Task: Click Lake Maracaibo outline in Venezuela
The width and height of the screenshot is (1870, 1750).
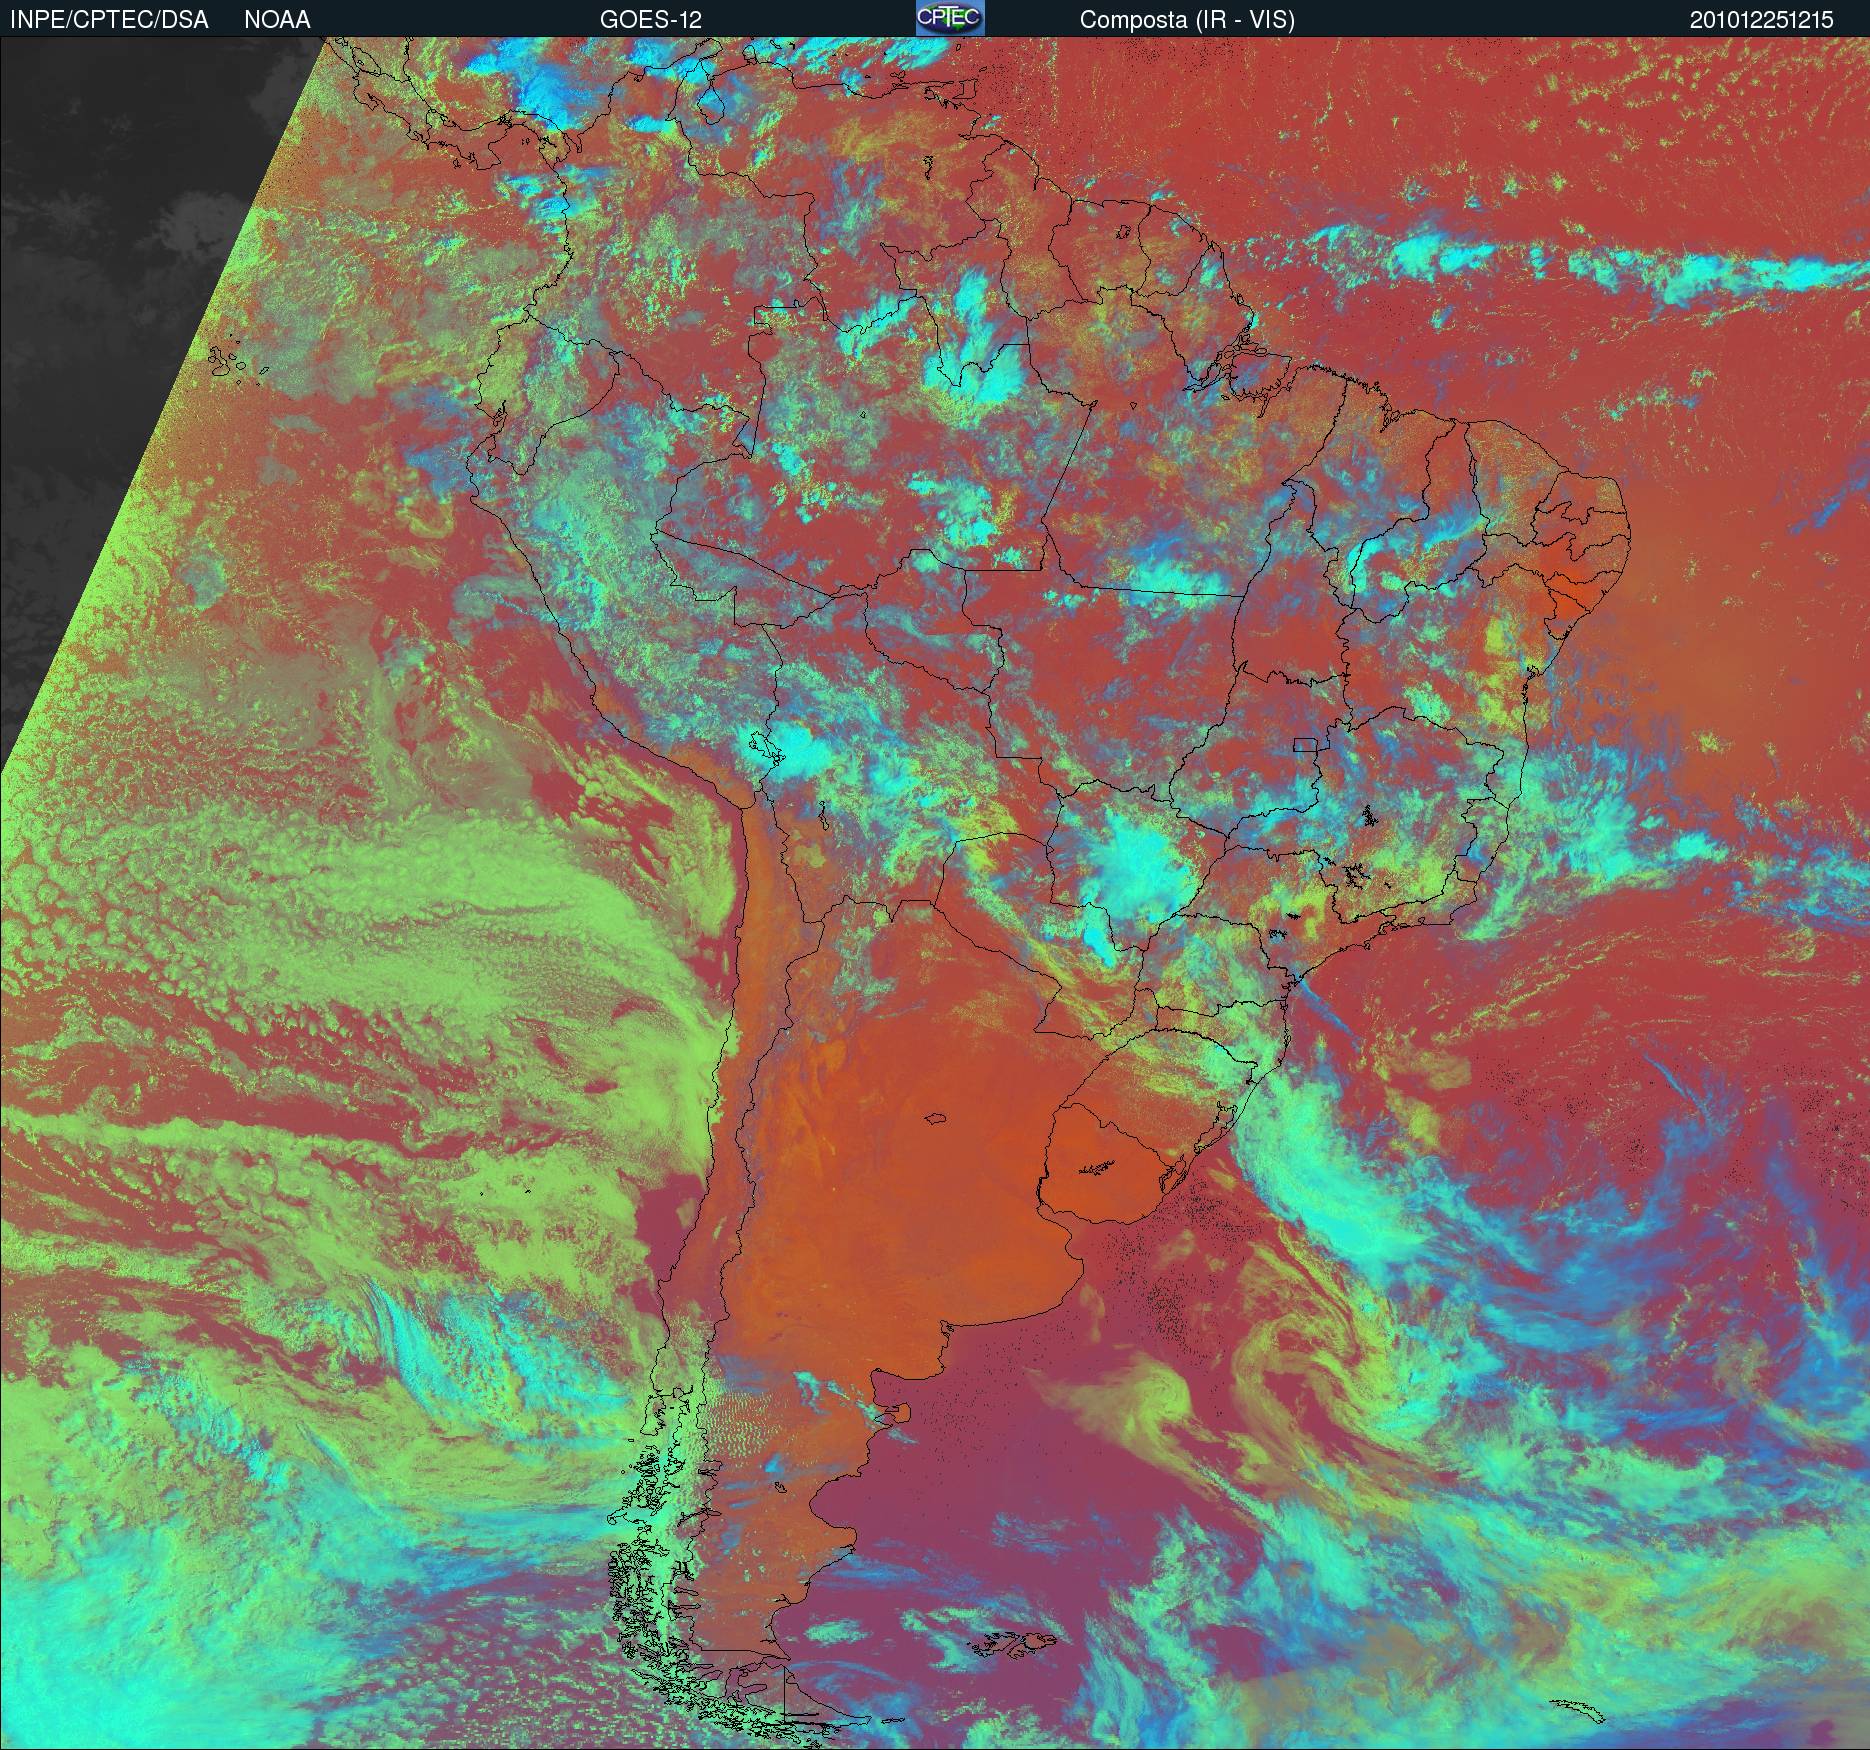Action: tap(711, 98)
